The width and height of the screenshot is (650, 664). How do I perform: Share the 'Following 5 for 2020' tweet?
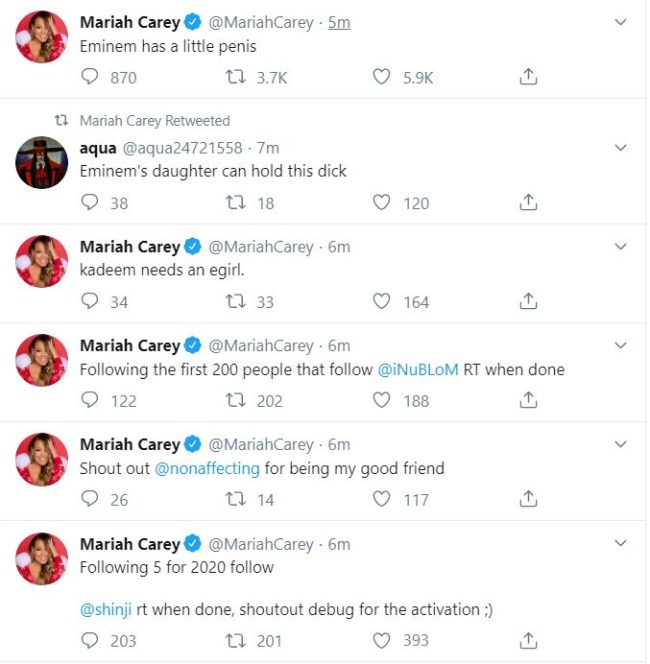coord(528,641)
